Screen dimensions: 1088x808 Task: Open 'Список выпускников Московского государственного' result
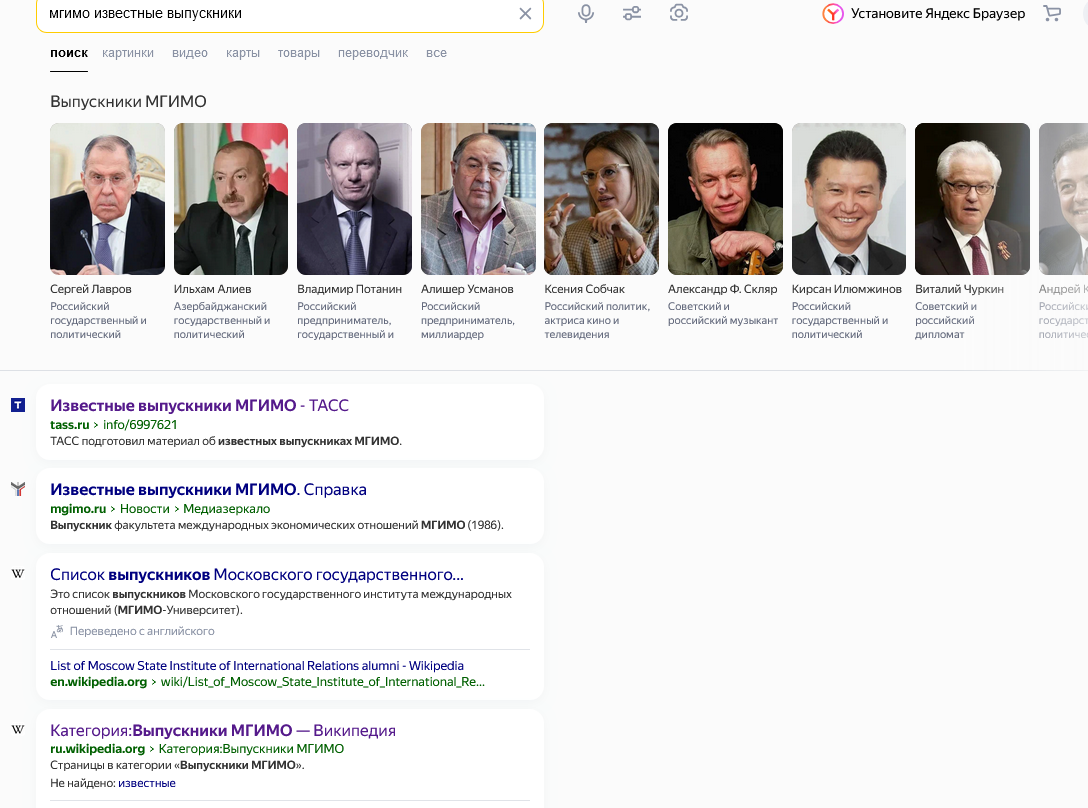[257, 575]
